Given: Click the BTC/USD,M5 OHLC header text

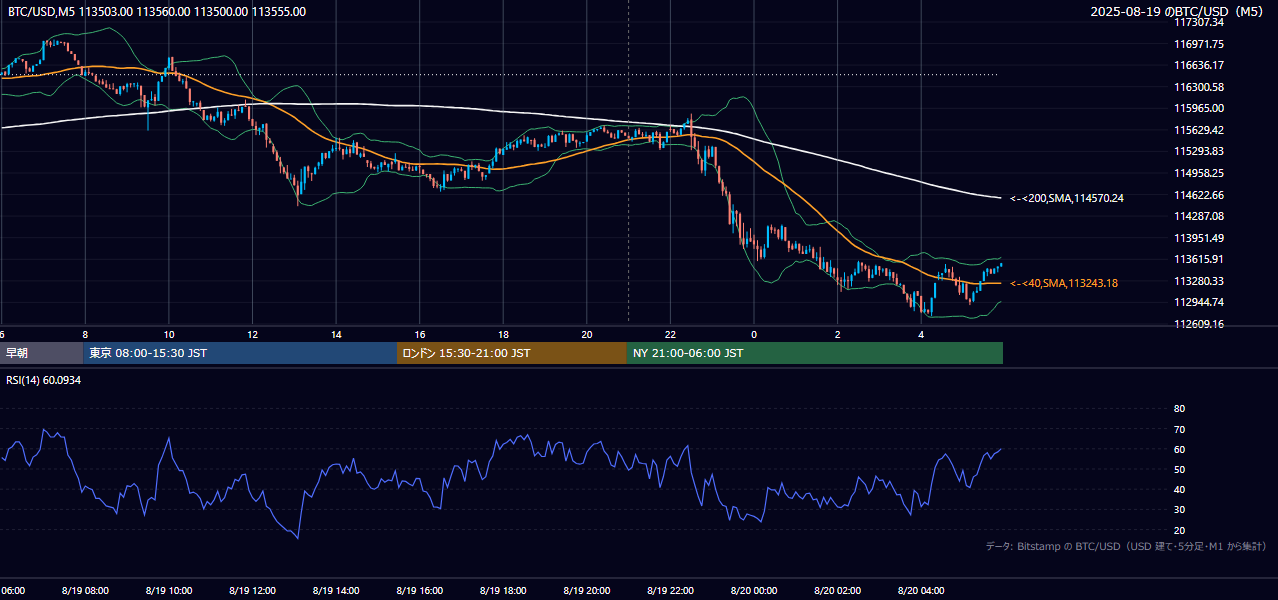Looking at the screenshot, I should point(157,12).
